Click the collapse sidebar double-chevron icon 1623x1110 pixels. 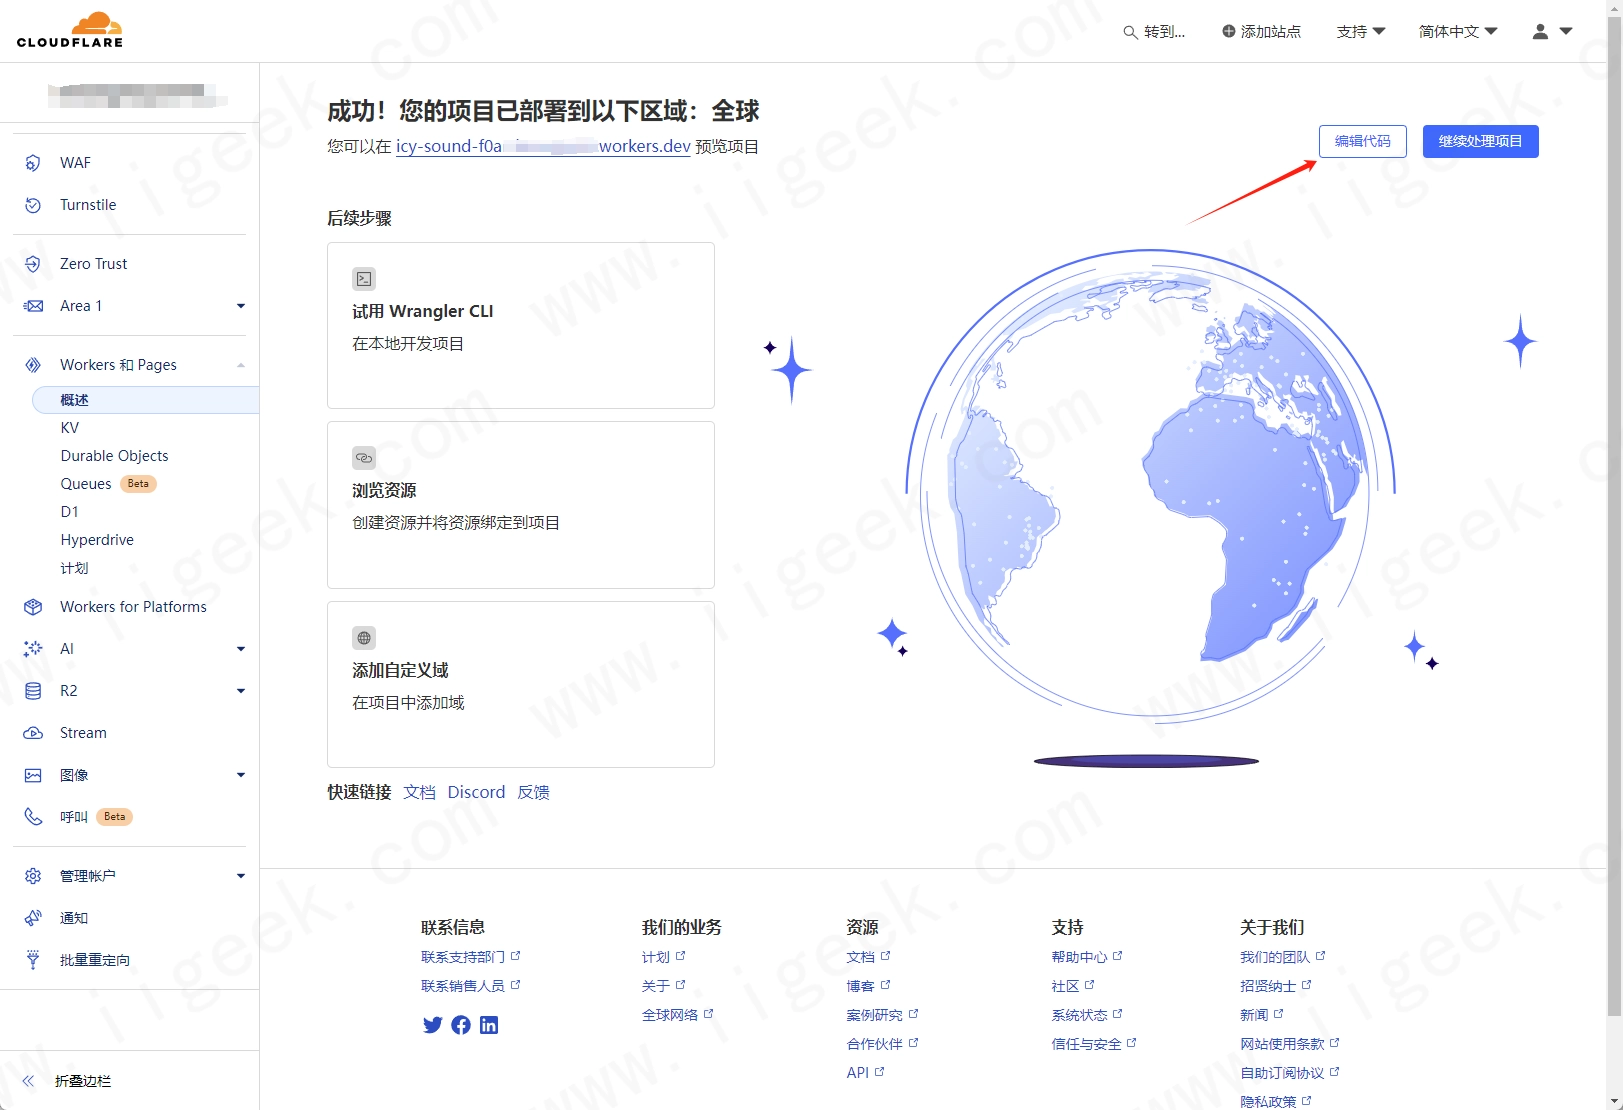click(28, 1081)
